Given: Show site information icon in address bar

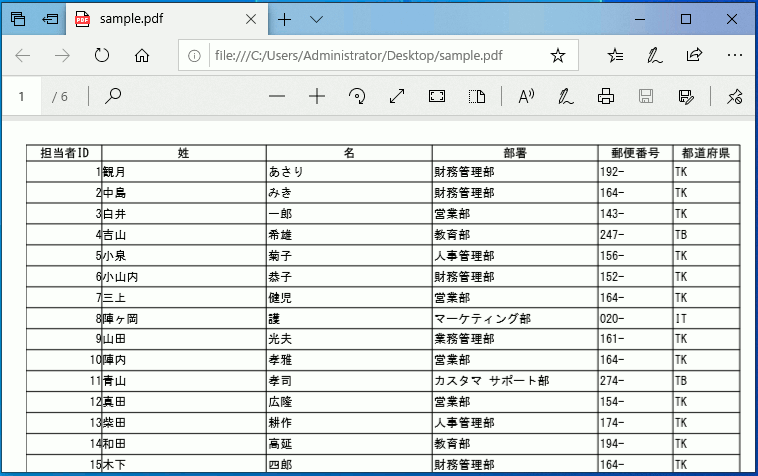Looking at the screenshot, I should pyautogui.click(x=194, y=56).
